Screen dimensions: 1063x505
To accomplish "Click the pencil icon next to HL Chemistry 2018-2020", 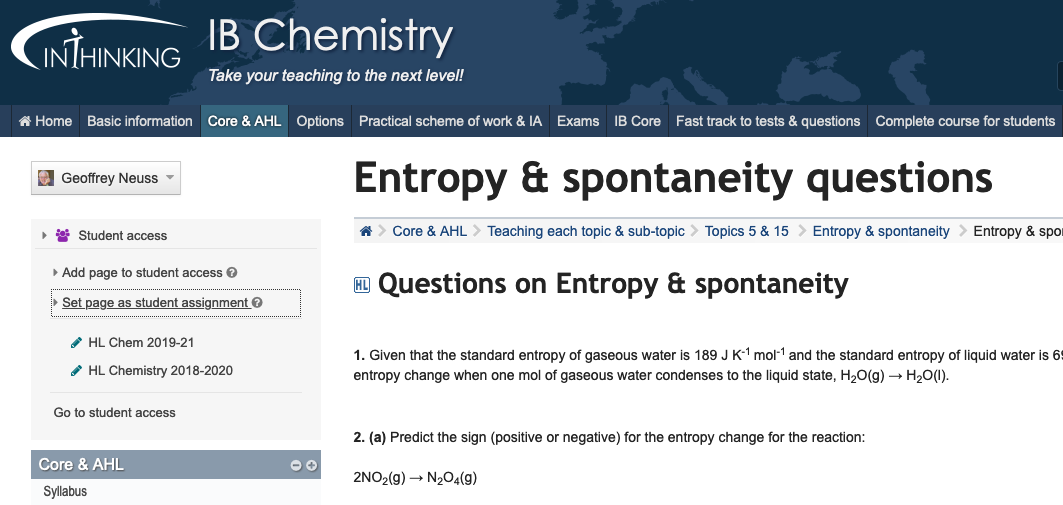I will coord(77,371).
